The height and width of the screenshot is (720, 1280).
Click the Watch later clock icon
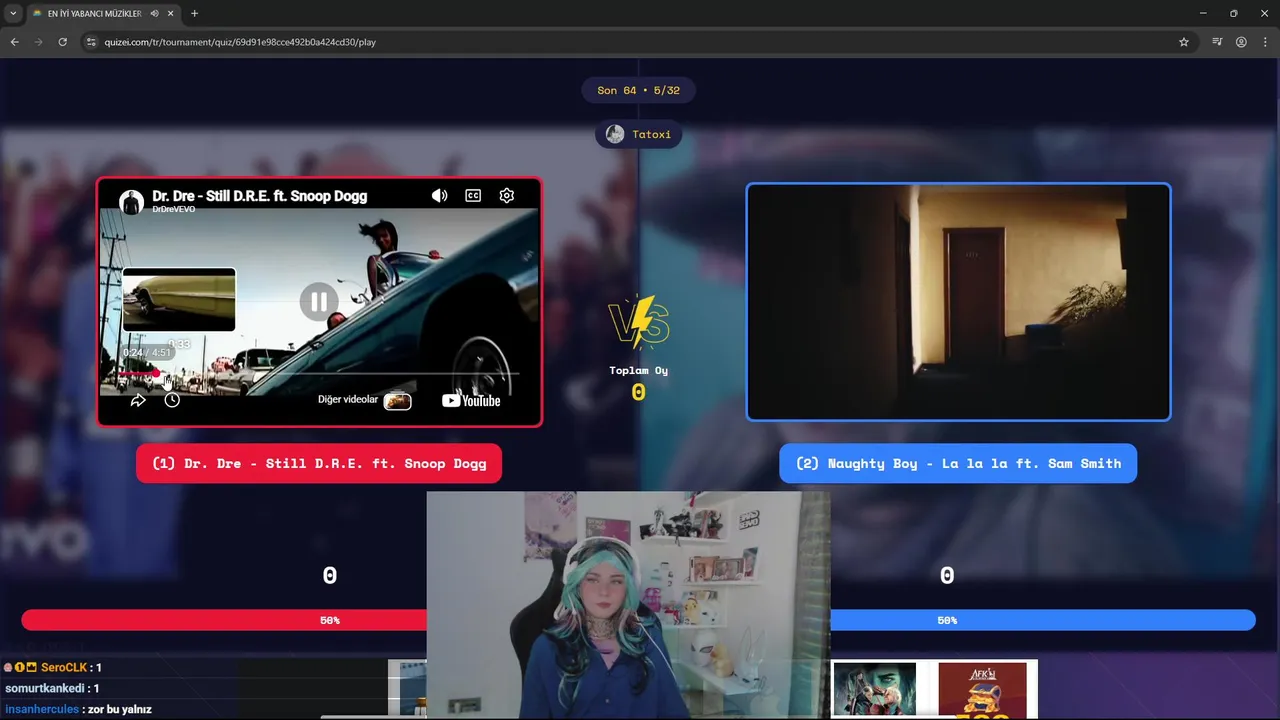click(172, 400)
